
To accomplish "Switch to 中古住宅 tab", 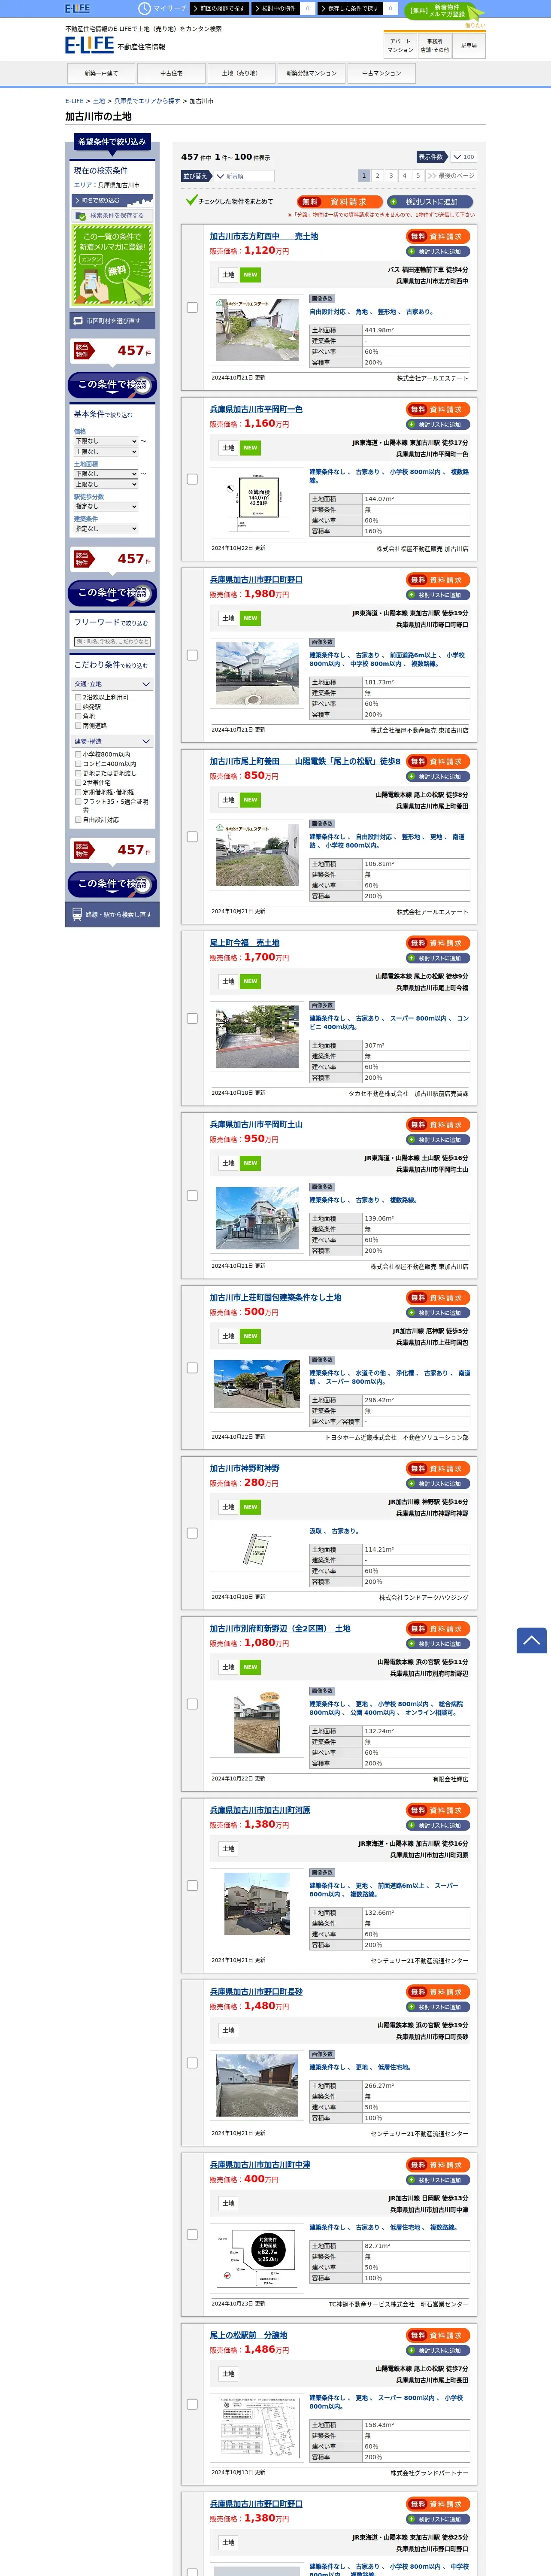I will coord(171,73).
